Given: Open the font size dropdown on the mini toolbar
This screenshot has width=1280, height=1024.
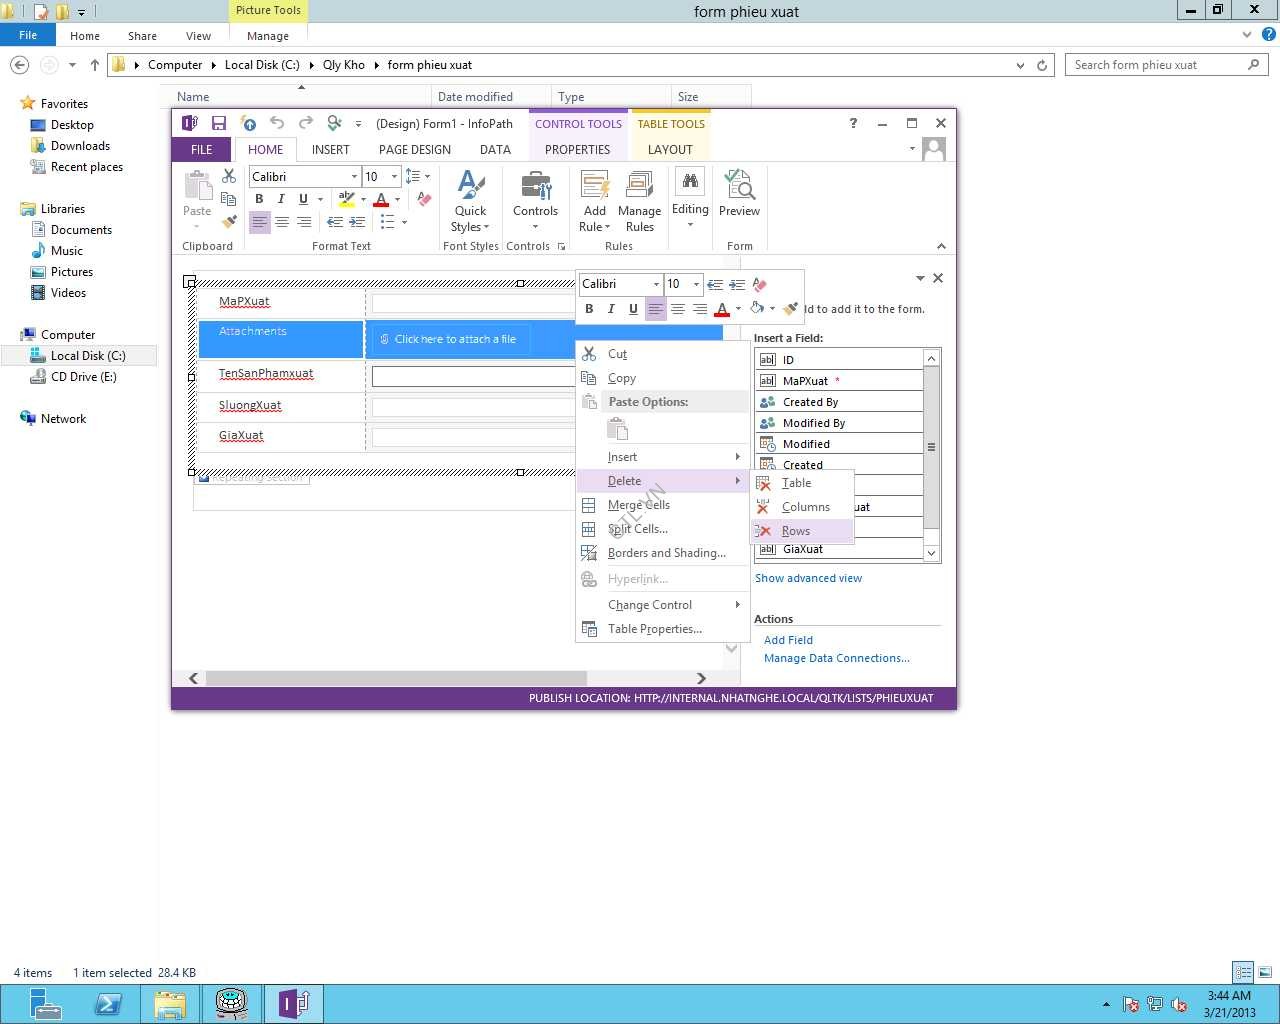Looking at the screenshot, I should [x=696, y=284].
